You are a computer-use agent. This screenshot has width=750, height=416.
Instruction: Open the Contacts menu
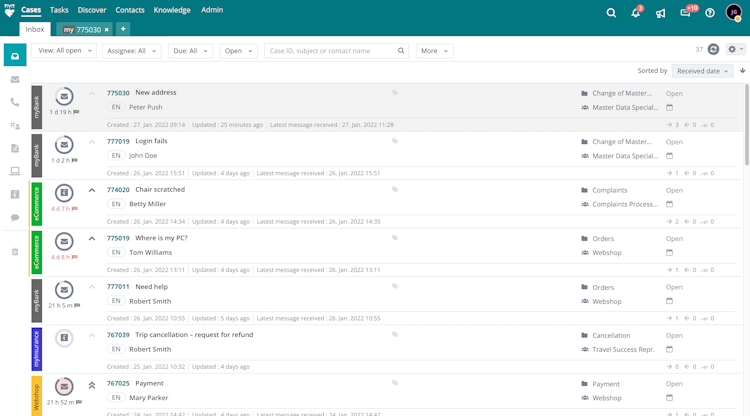[130, 10]
